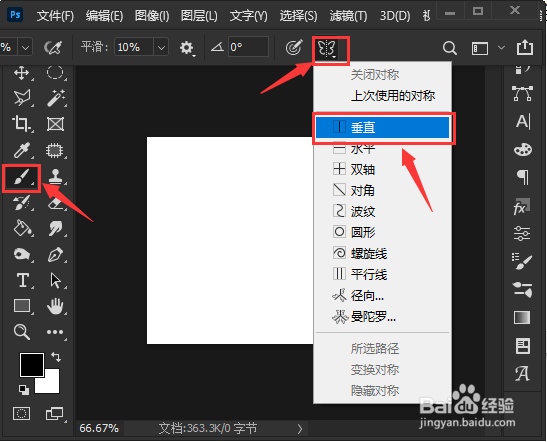Choose 曼陀罗... symmetry option
The height and width of the screenshot is (442, 547).
click(x=382, y=317)
